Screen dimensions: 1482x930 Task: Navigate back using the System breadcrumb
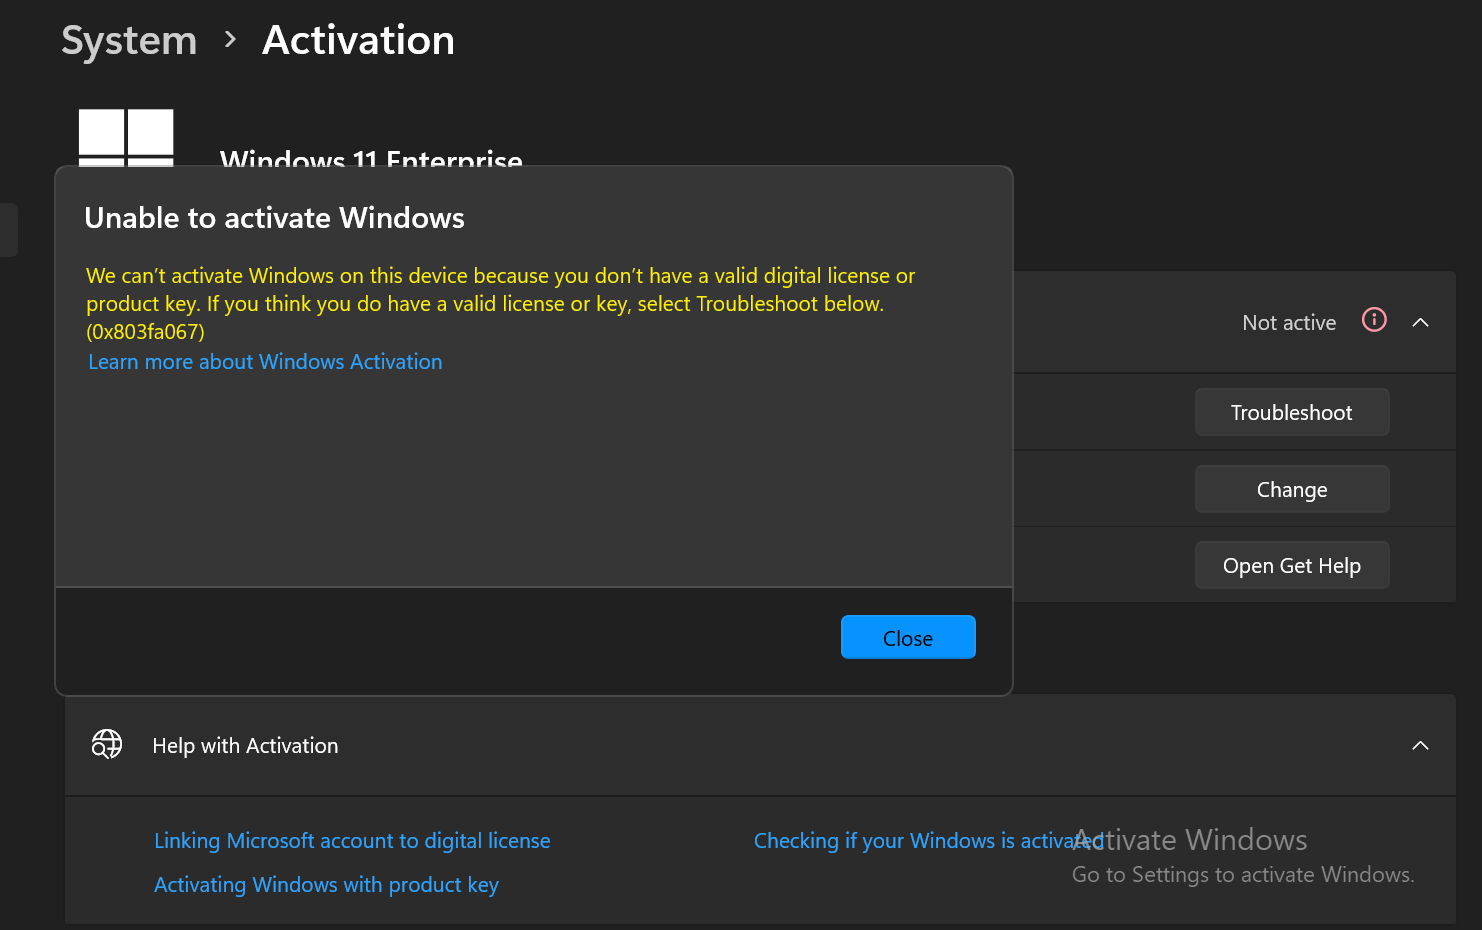tap(128, 40)
